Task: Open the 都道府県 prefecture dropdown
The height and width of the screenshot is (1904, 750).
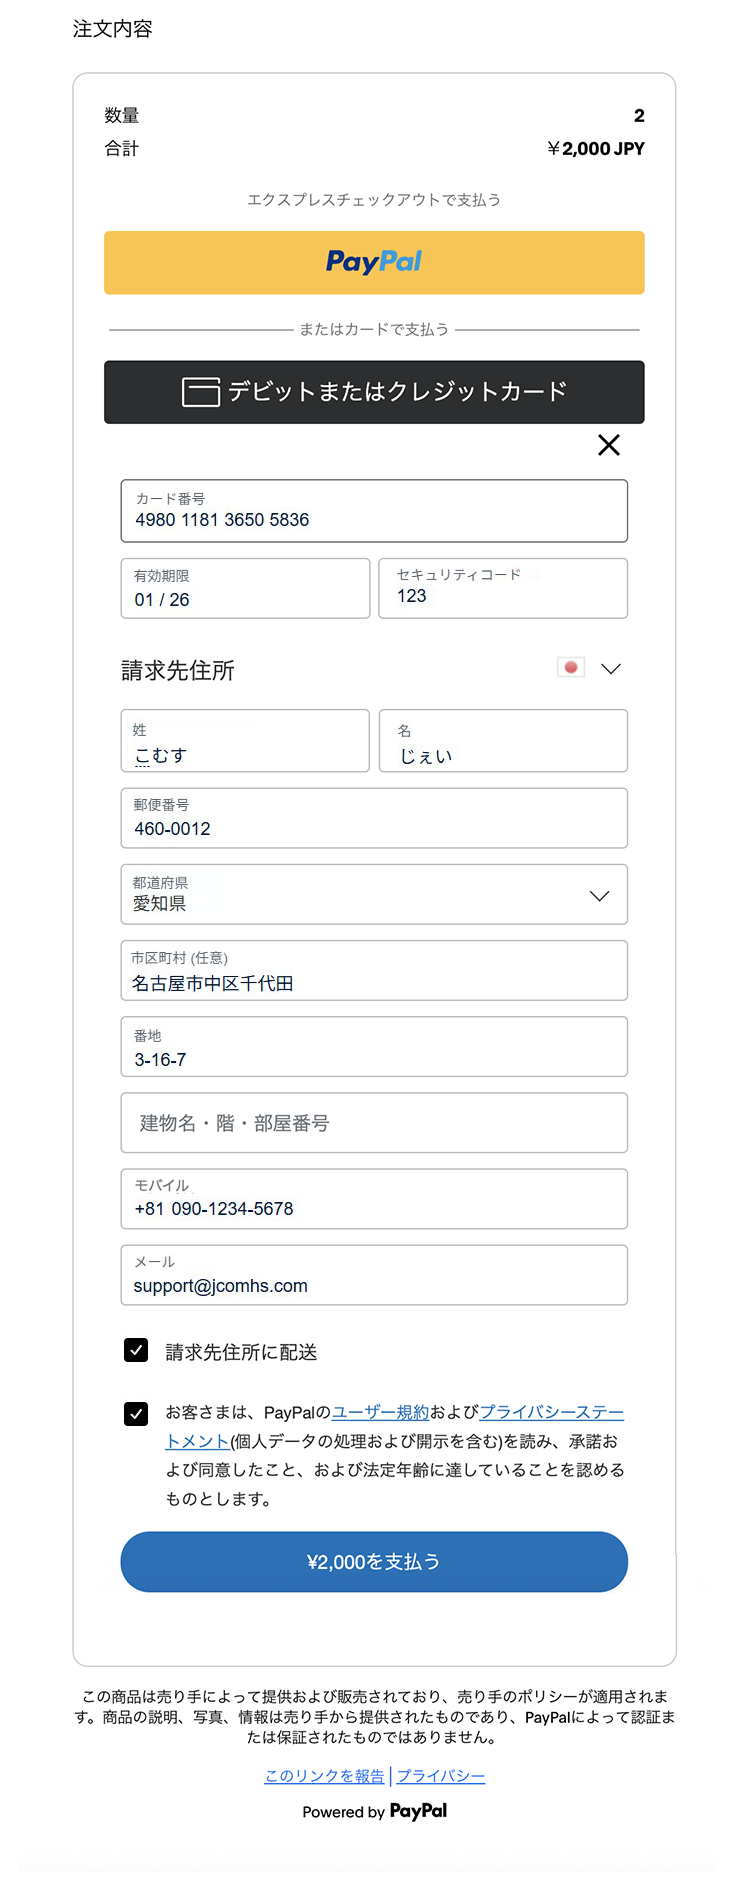Action: (374, 894)
